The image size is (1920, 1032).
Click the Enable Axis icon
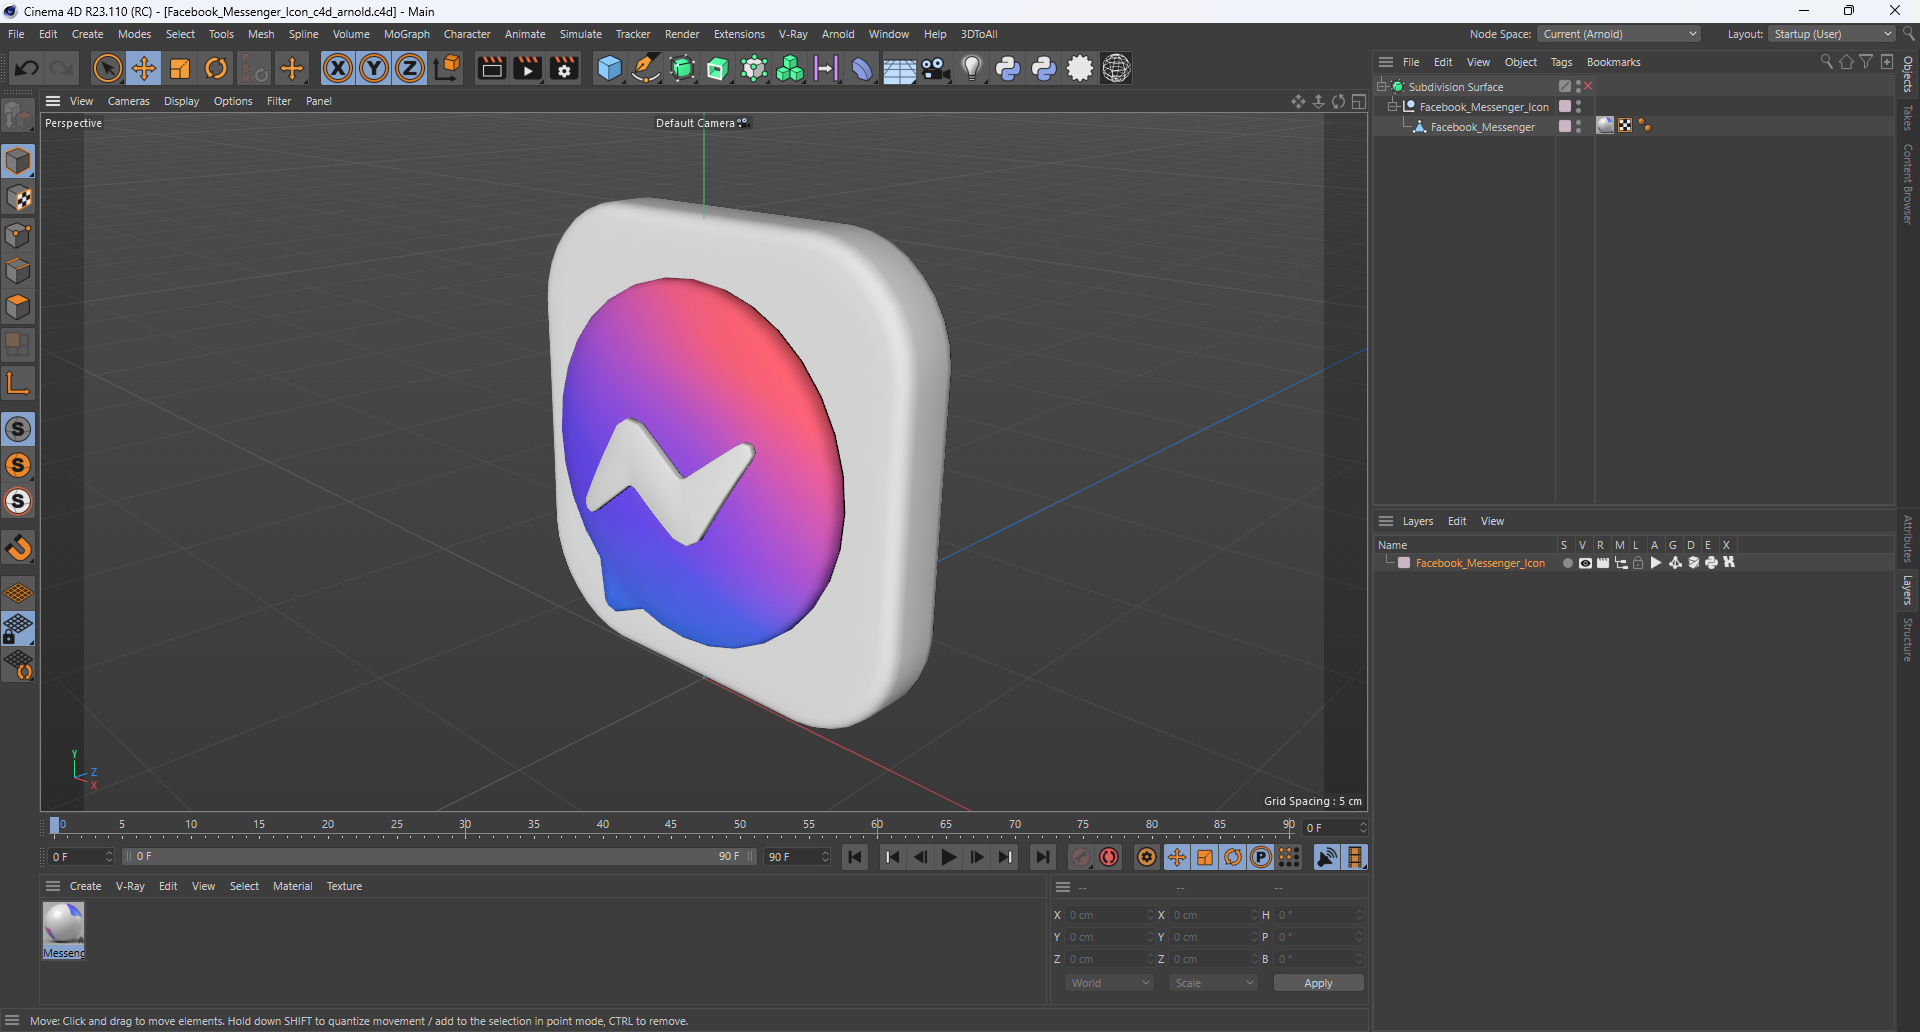pos(18,383)
